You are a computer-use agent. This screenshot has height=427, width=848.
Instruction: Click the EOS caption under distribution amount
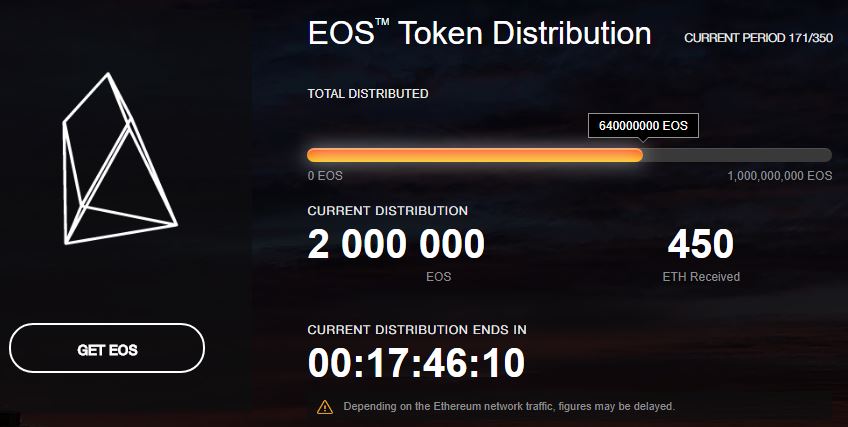439,277
